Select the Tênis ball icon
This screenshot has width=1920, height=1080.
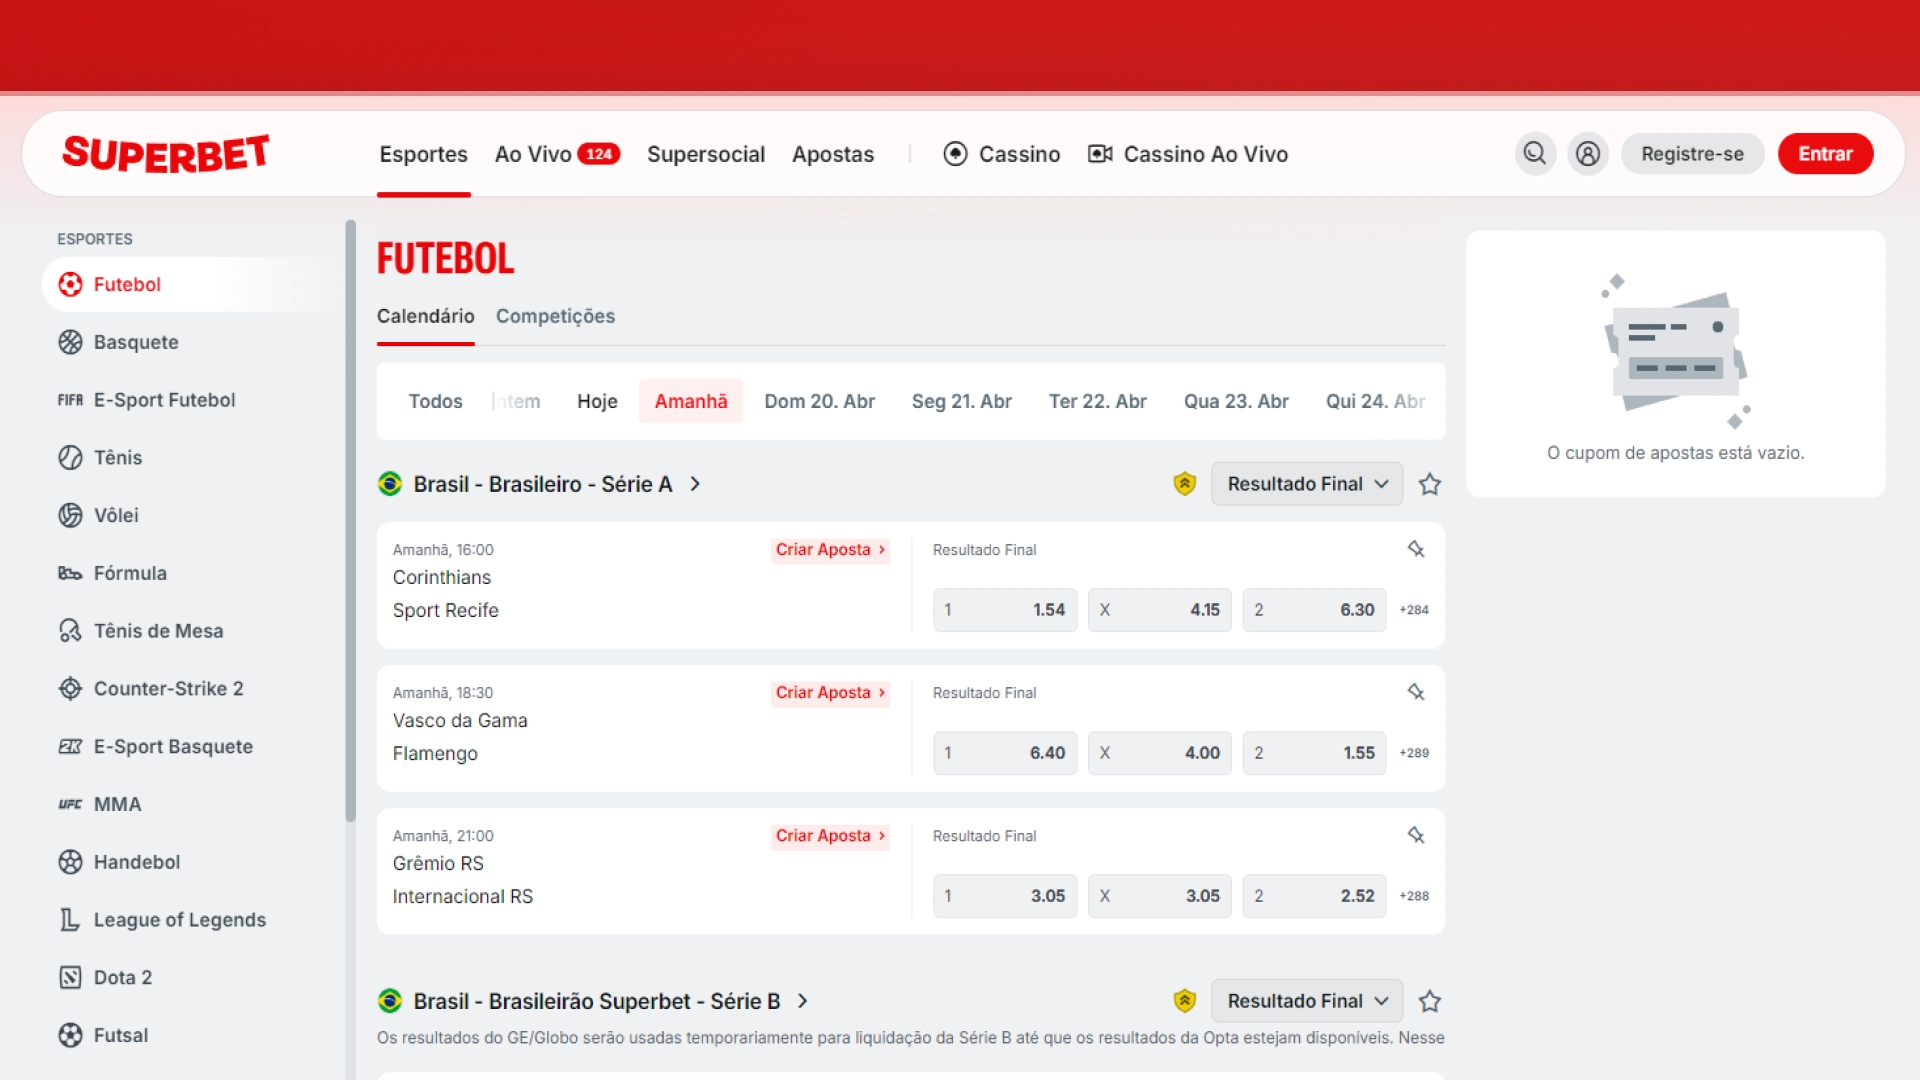(x=70, y=458)
